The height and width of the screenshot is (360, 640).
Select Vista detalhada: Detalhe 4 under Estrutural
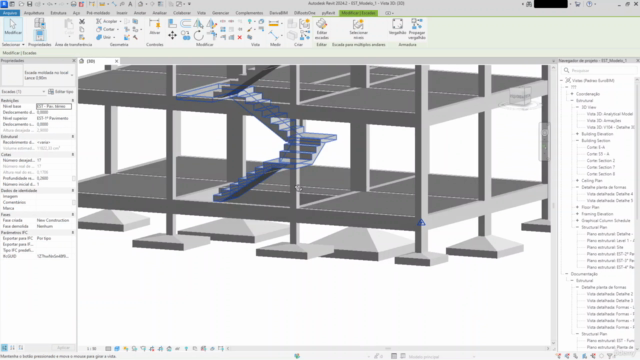[610, 194]
